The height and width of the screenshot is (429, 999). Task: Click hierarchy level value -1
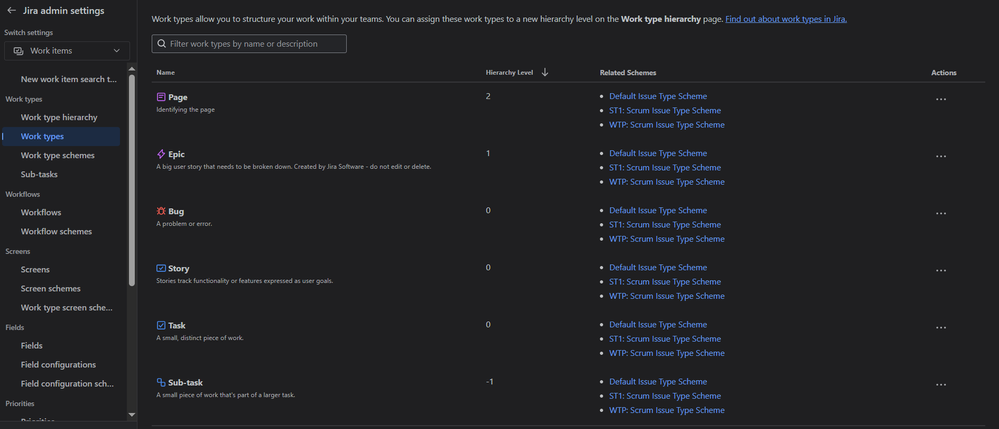pyautogui.click(x=489, y=382)
